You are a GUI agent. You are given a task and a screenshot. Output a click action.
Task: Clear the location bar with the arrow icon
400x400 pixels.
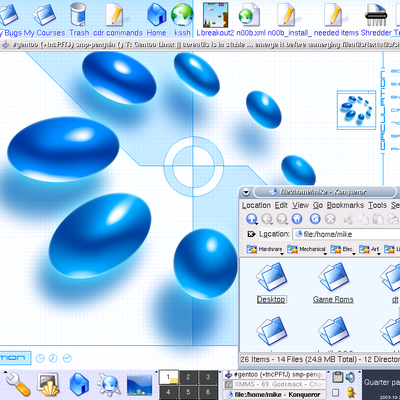(x=251, y=234)
